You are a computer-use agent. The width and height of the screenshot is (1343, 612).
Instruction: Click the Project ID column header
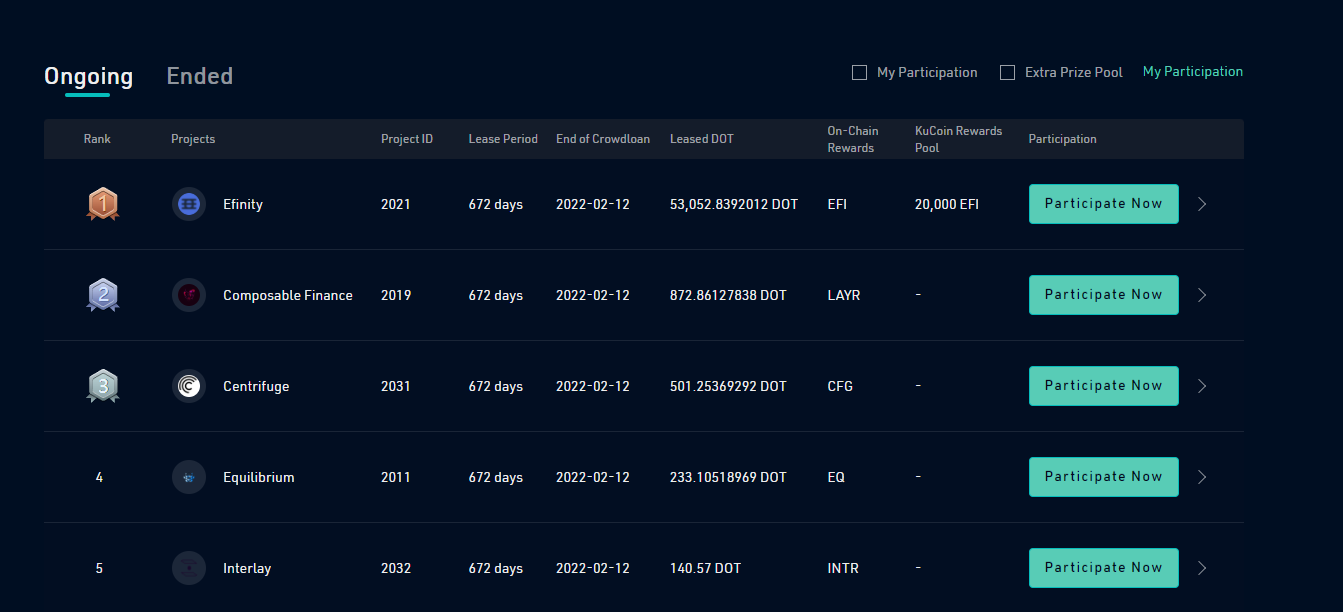tap(407, 139)
